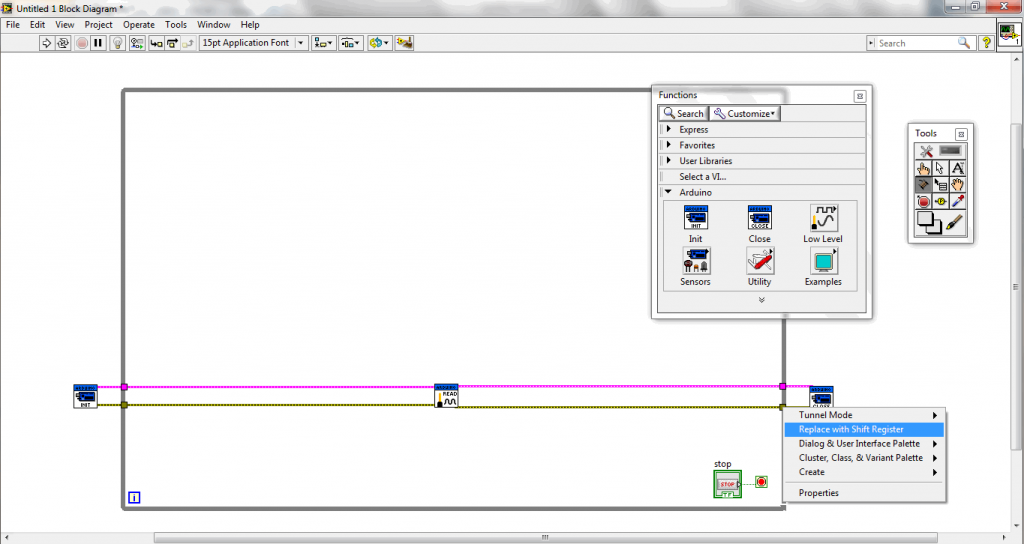Select the Object Shortcut Menu tool

940,185
